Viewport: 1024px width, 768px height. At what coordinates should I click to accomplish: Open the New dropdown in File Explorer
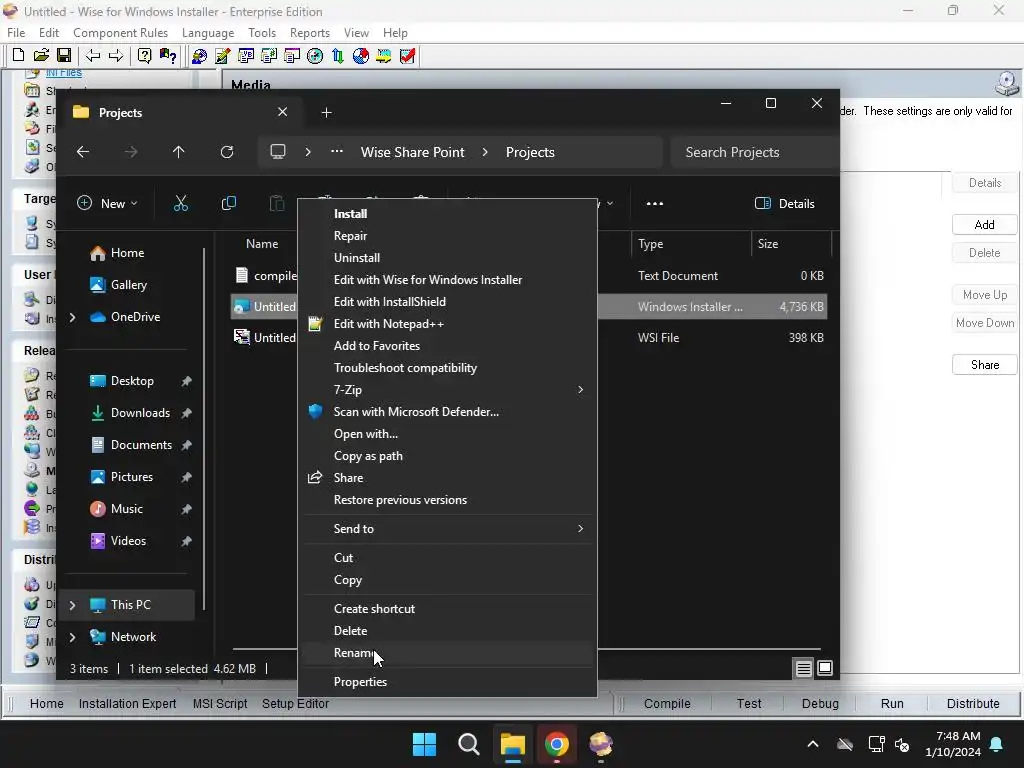pos(107,204)
